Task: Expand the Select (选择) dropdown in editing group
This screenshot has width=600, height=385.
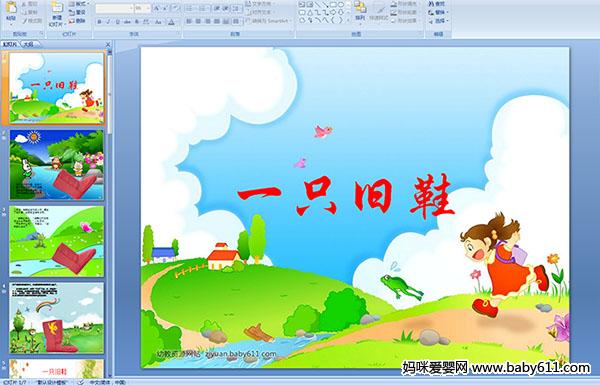Action: tap(439, 21)
